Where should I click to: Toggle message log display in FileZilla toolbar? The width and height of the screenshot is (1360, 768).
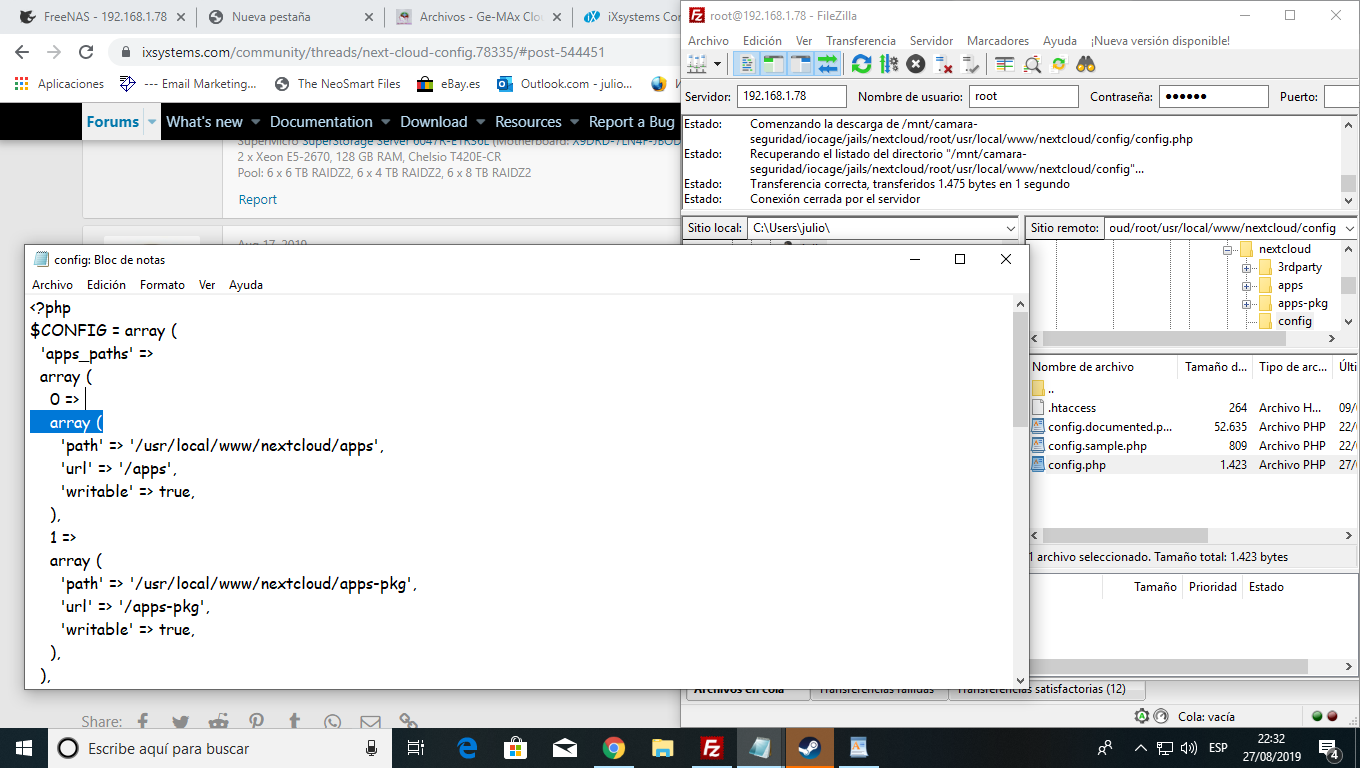click(746, 64)
